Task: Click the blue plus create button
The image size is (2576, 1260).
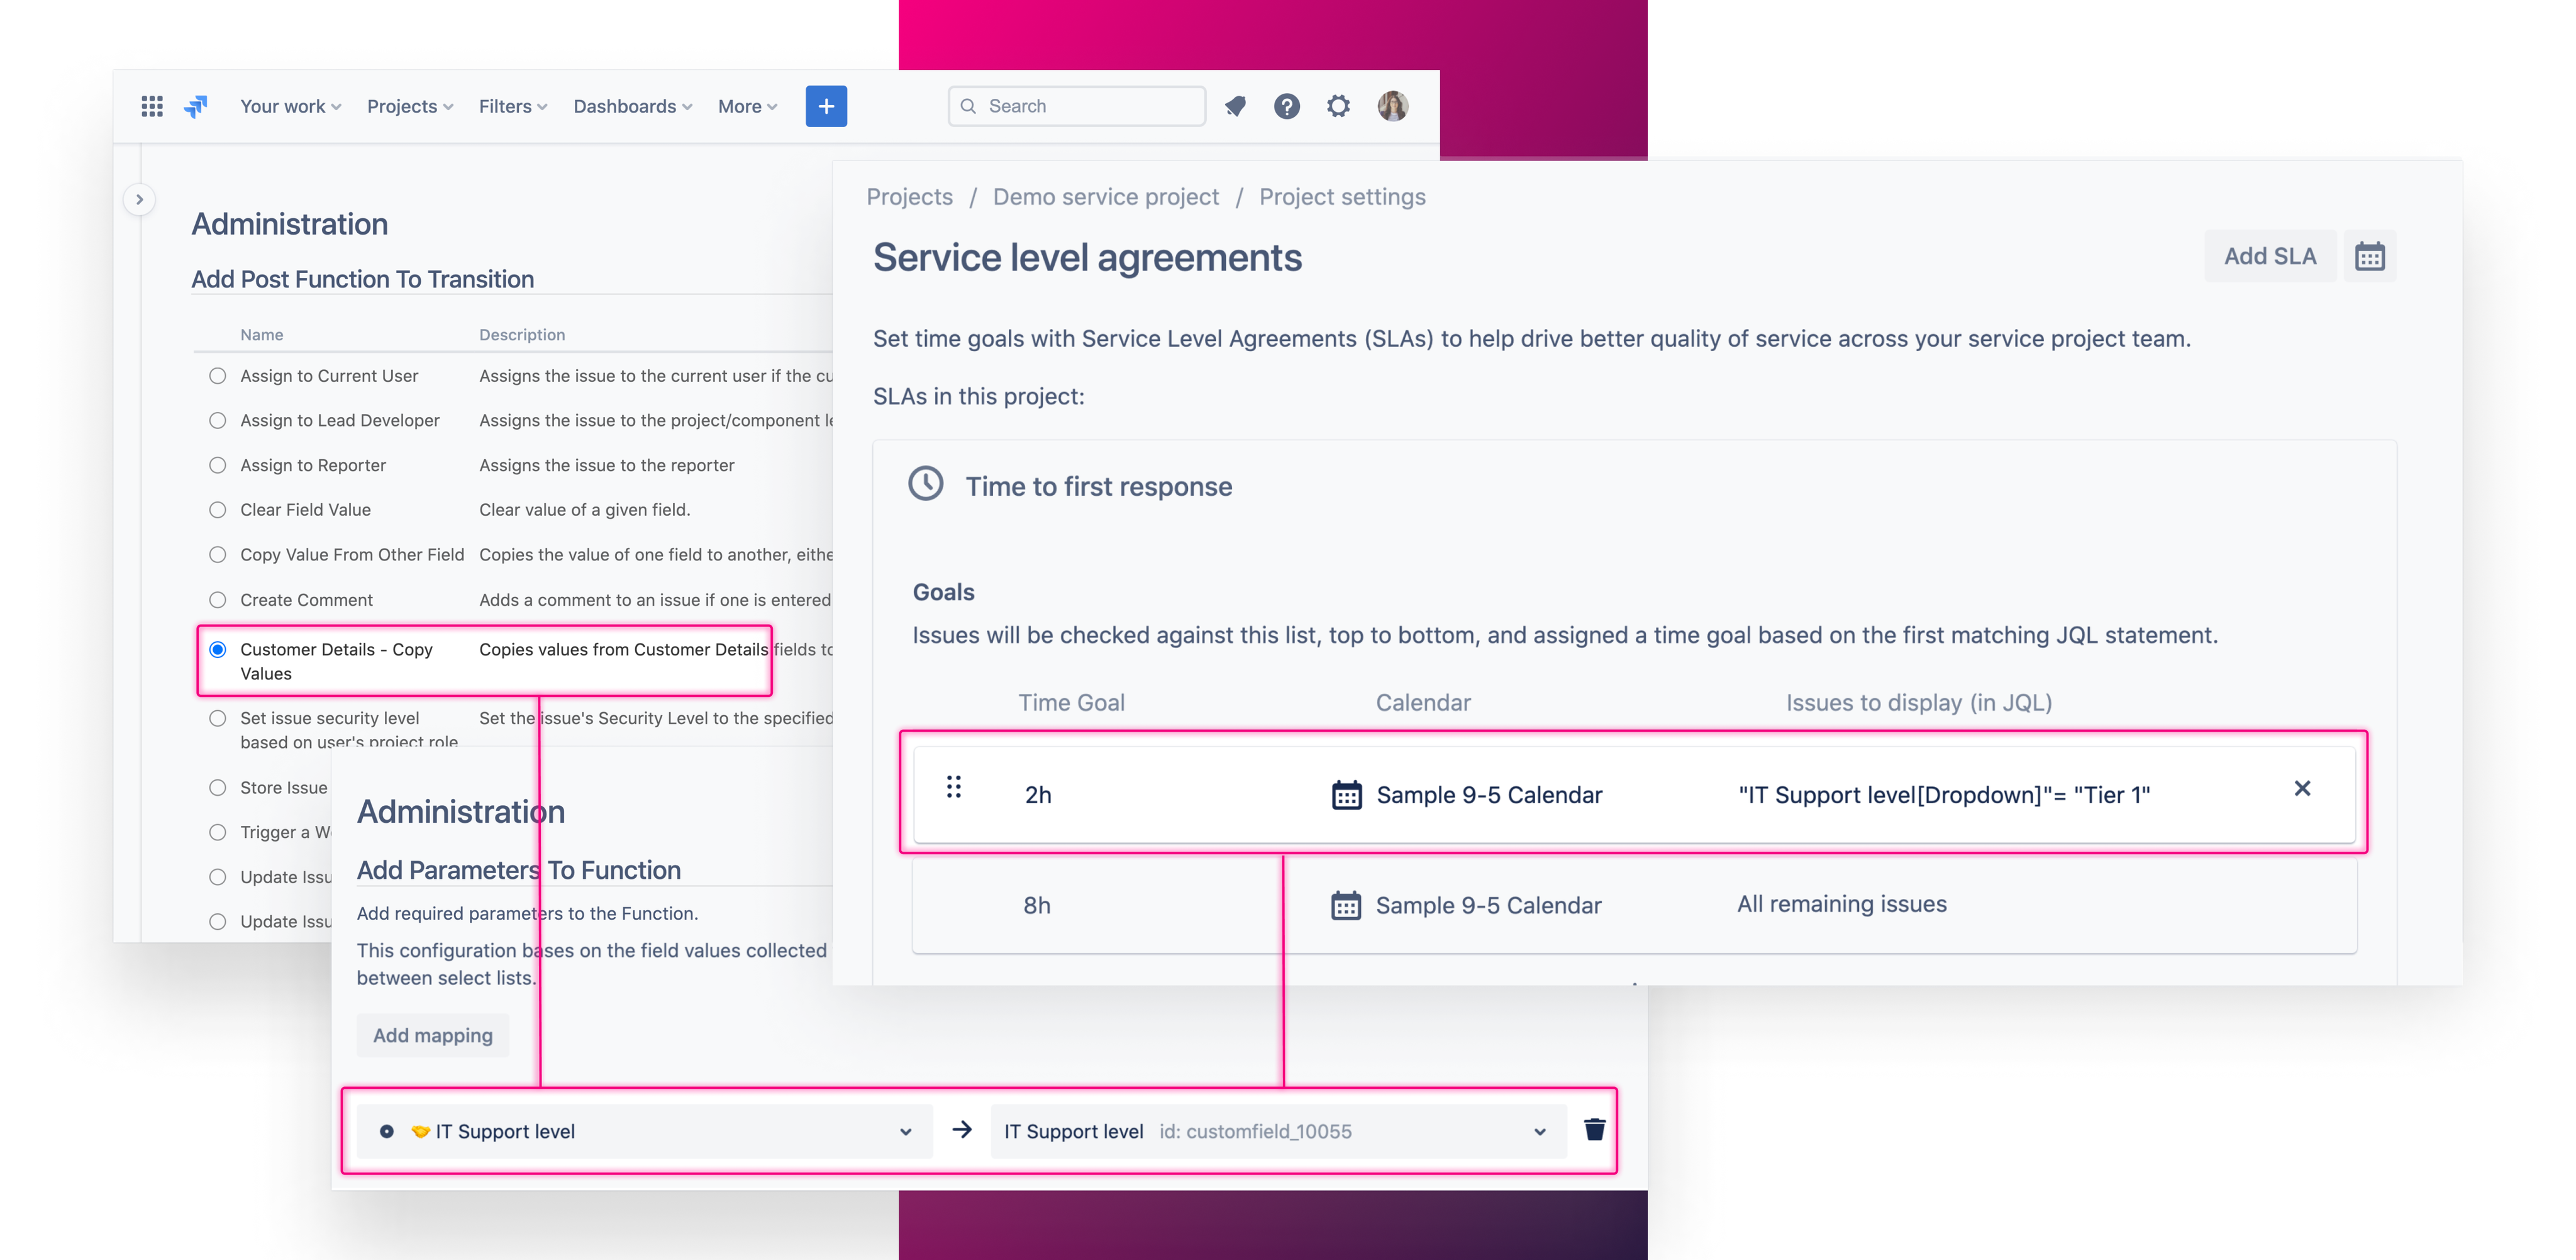Action: (x=826, y=106)
